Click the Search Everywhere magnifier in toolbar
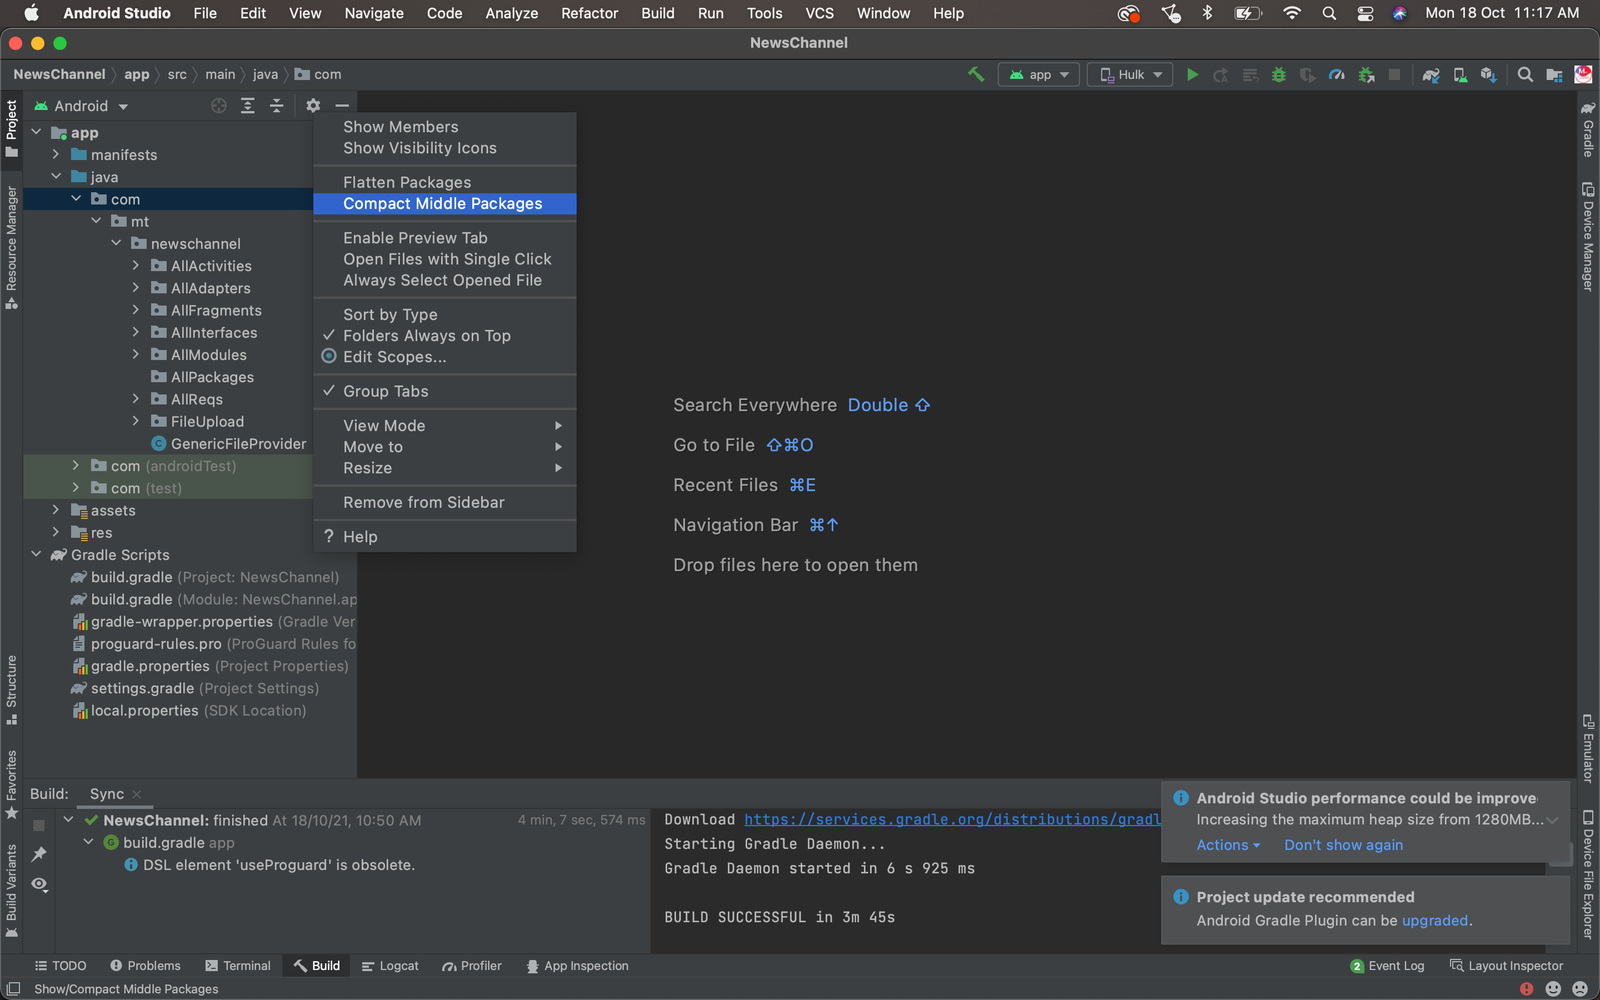 click(1525, 75)
